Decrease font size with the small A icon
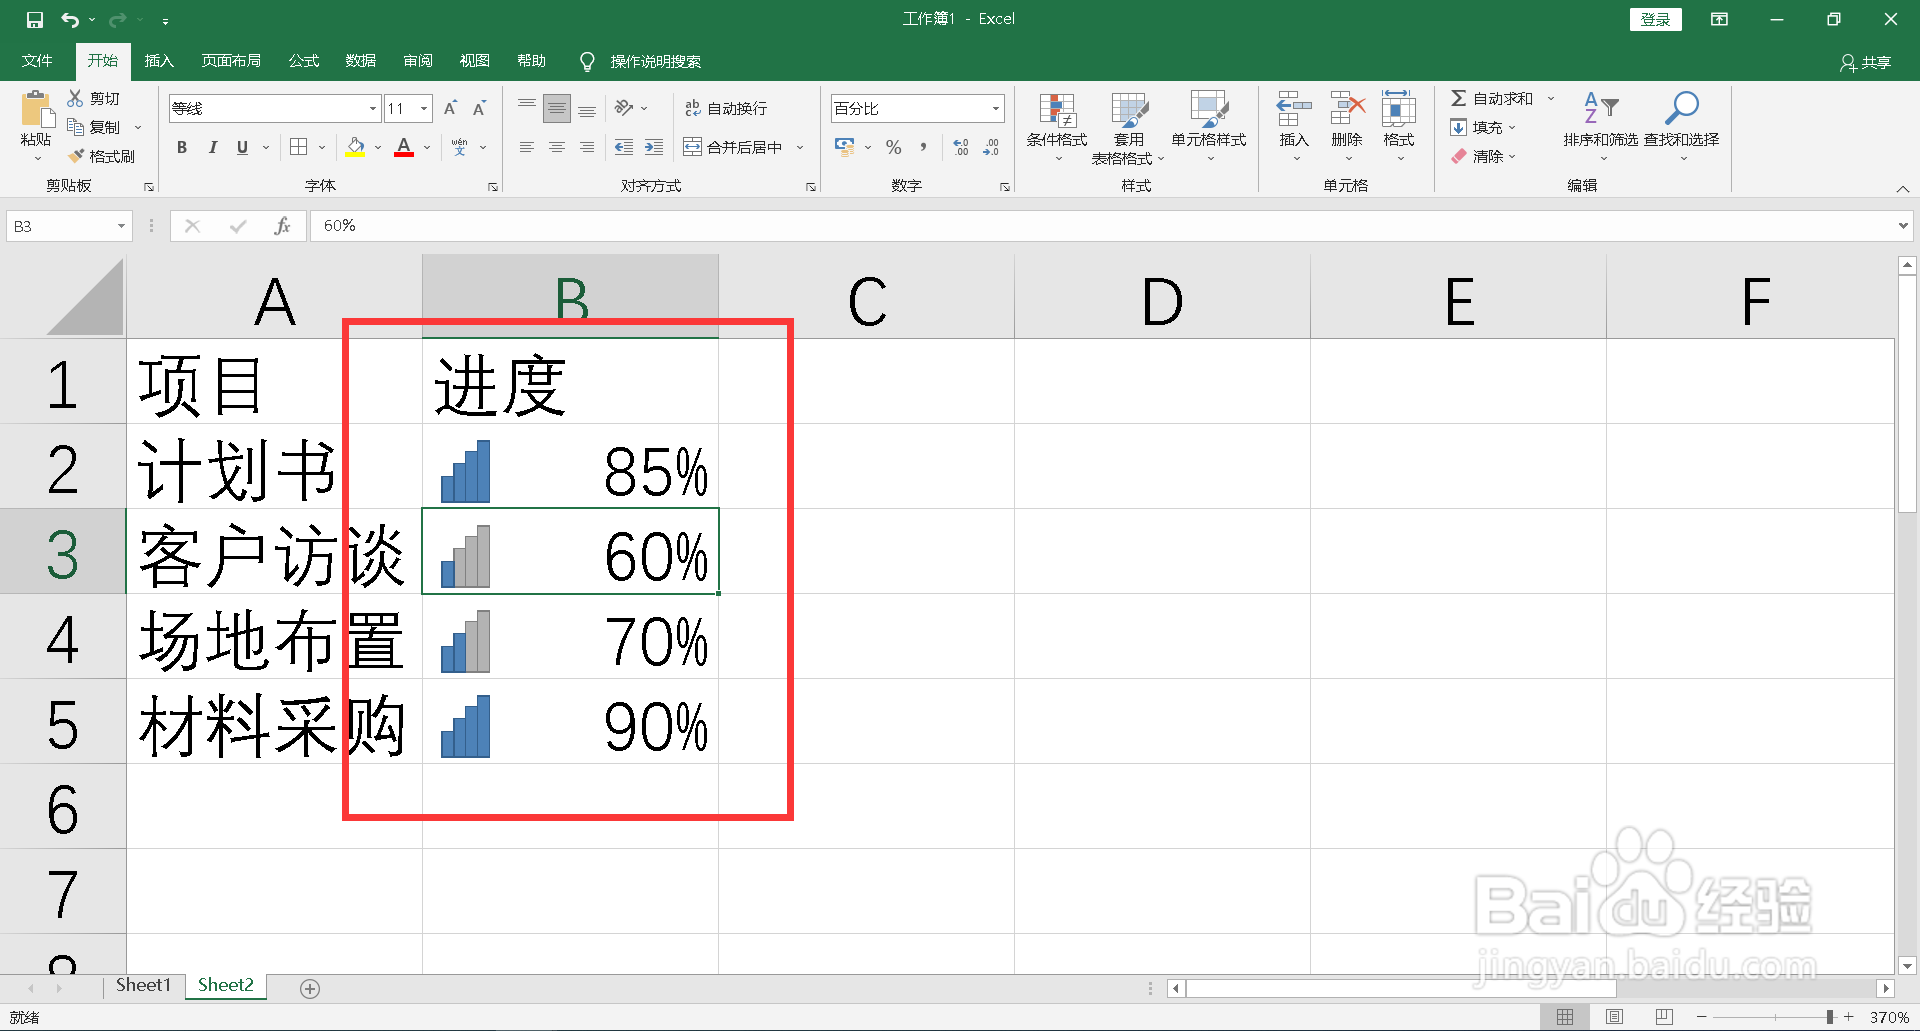Screen dimensions: 1920x1031 (479, 108)
